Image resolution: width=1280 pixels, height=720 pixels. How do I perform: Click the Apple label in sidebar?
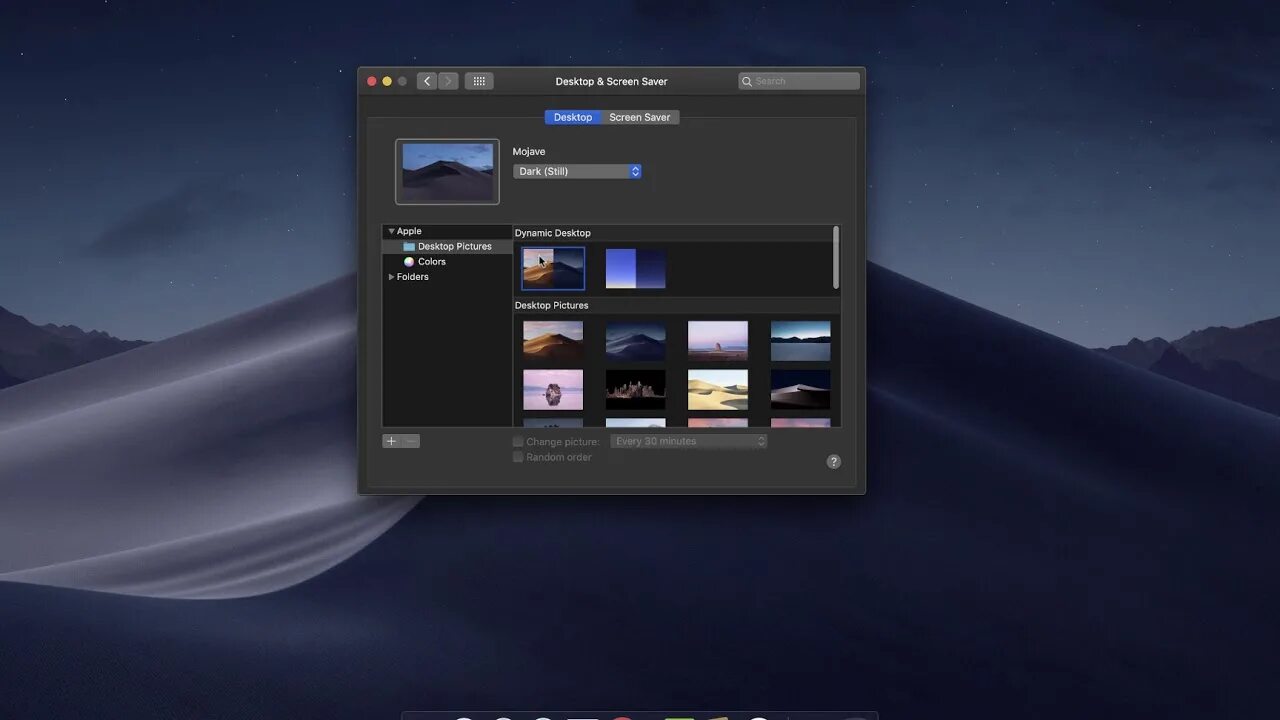(x=409, y=231)
